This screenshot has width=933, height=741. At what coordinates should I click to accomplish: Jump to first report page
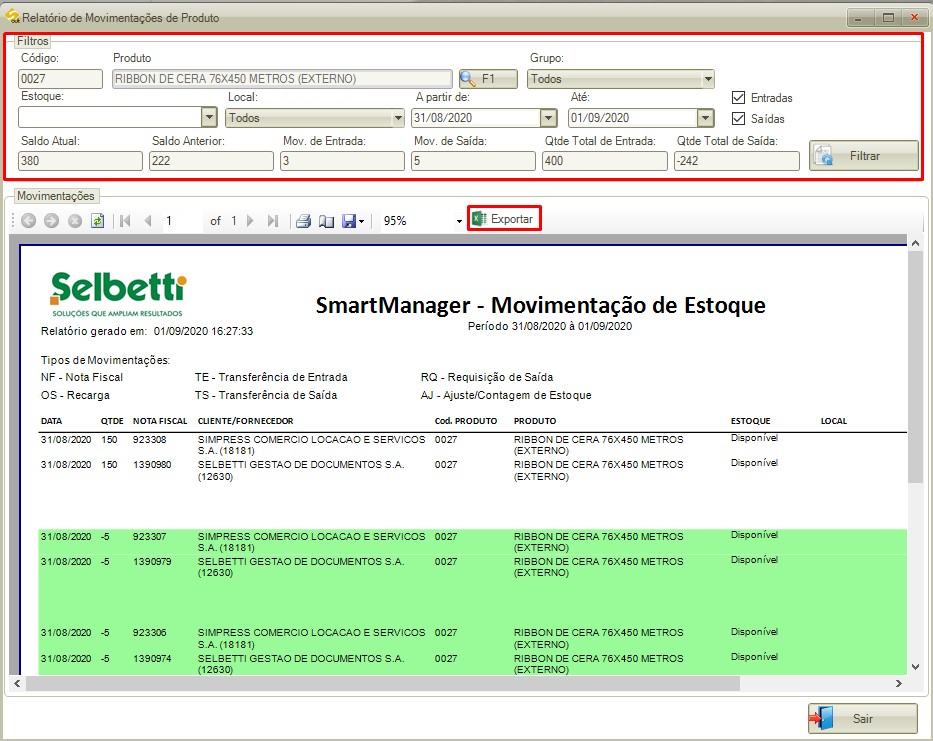tap(125, 221)
